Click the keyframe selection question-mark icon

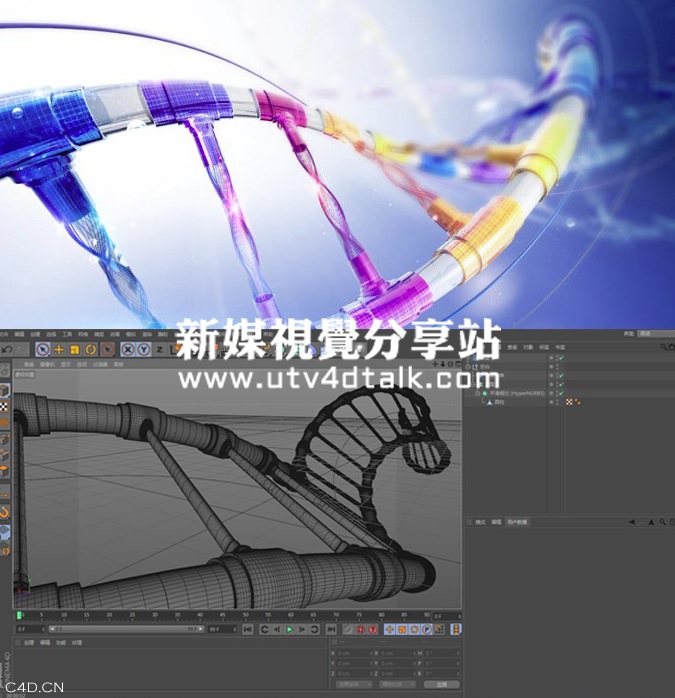pos(373,629)
